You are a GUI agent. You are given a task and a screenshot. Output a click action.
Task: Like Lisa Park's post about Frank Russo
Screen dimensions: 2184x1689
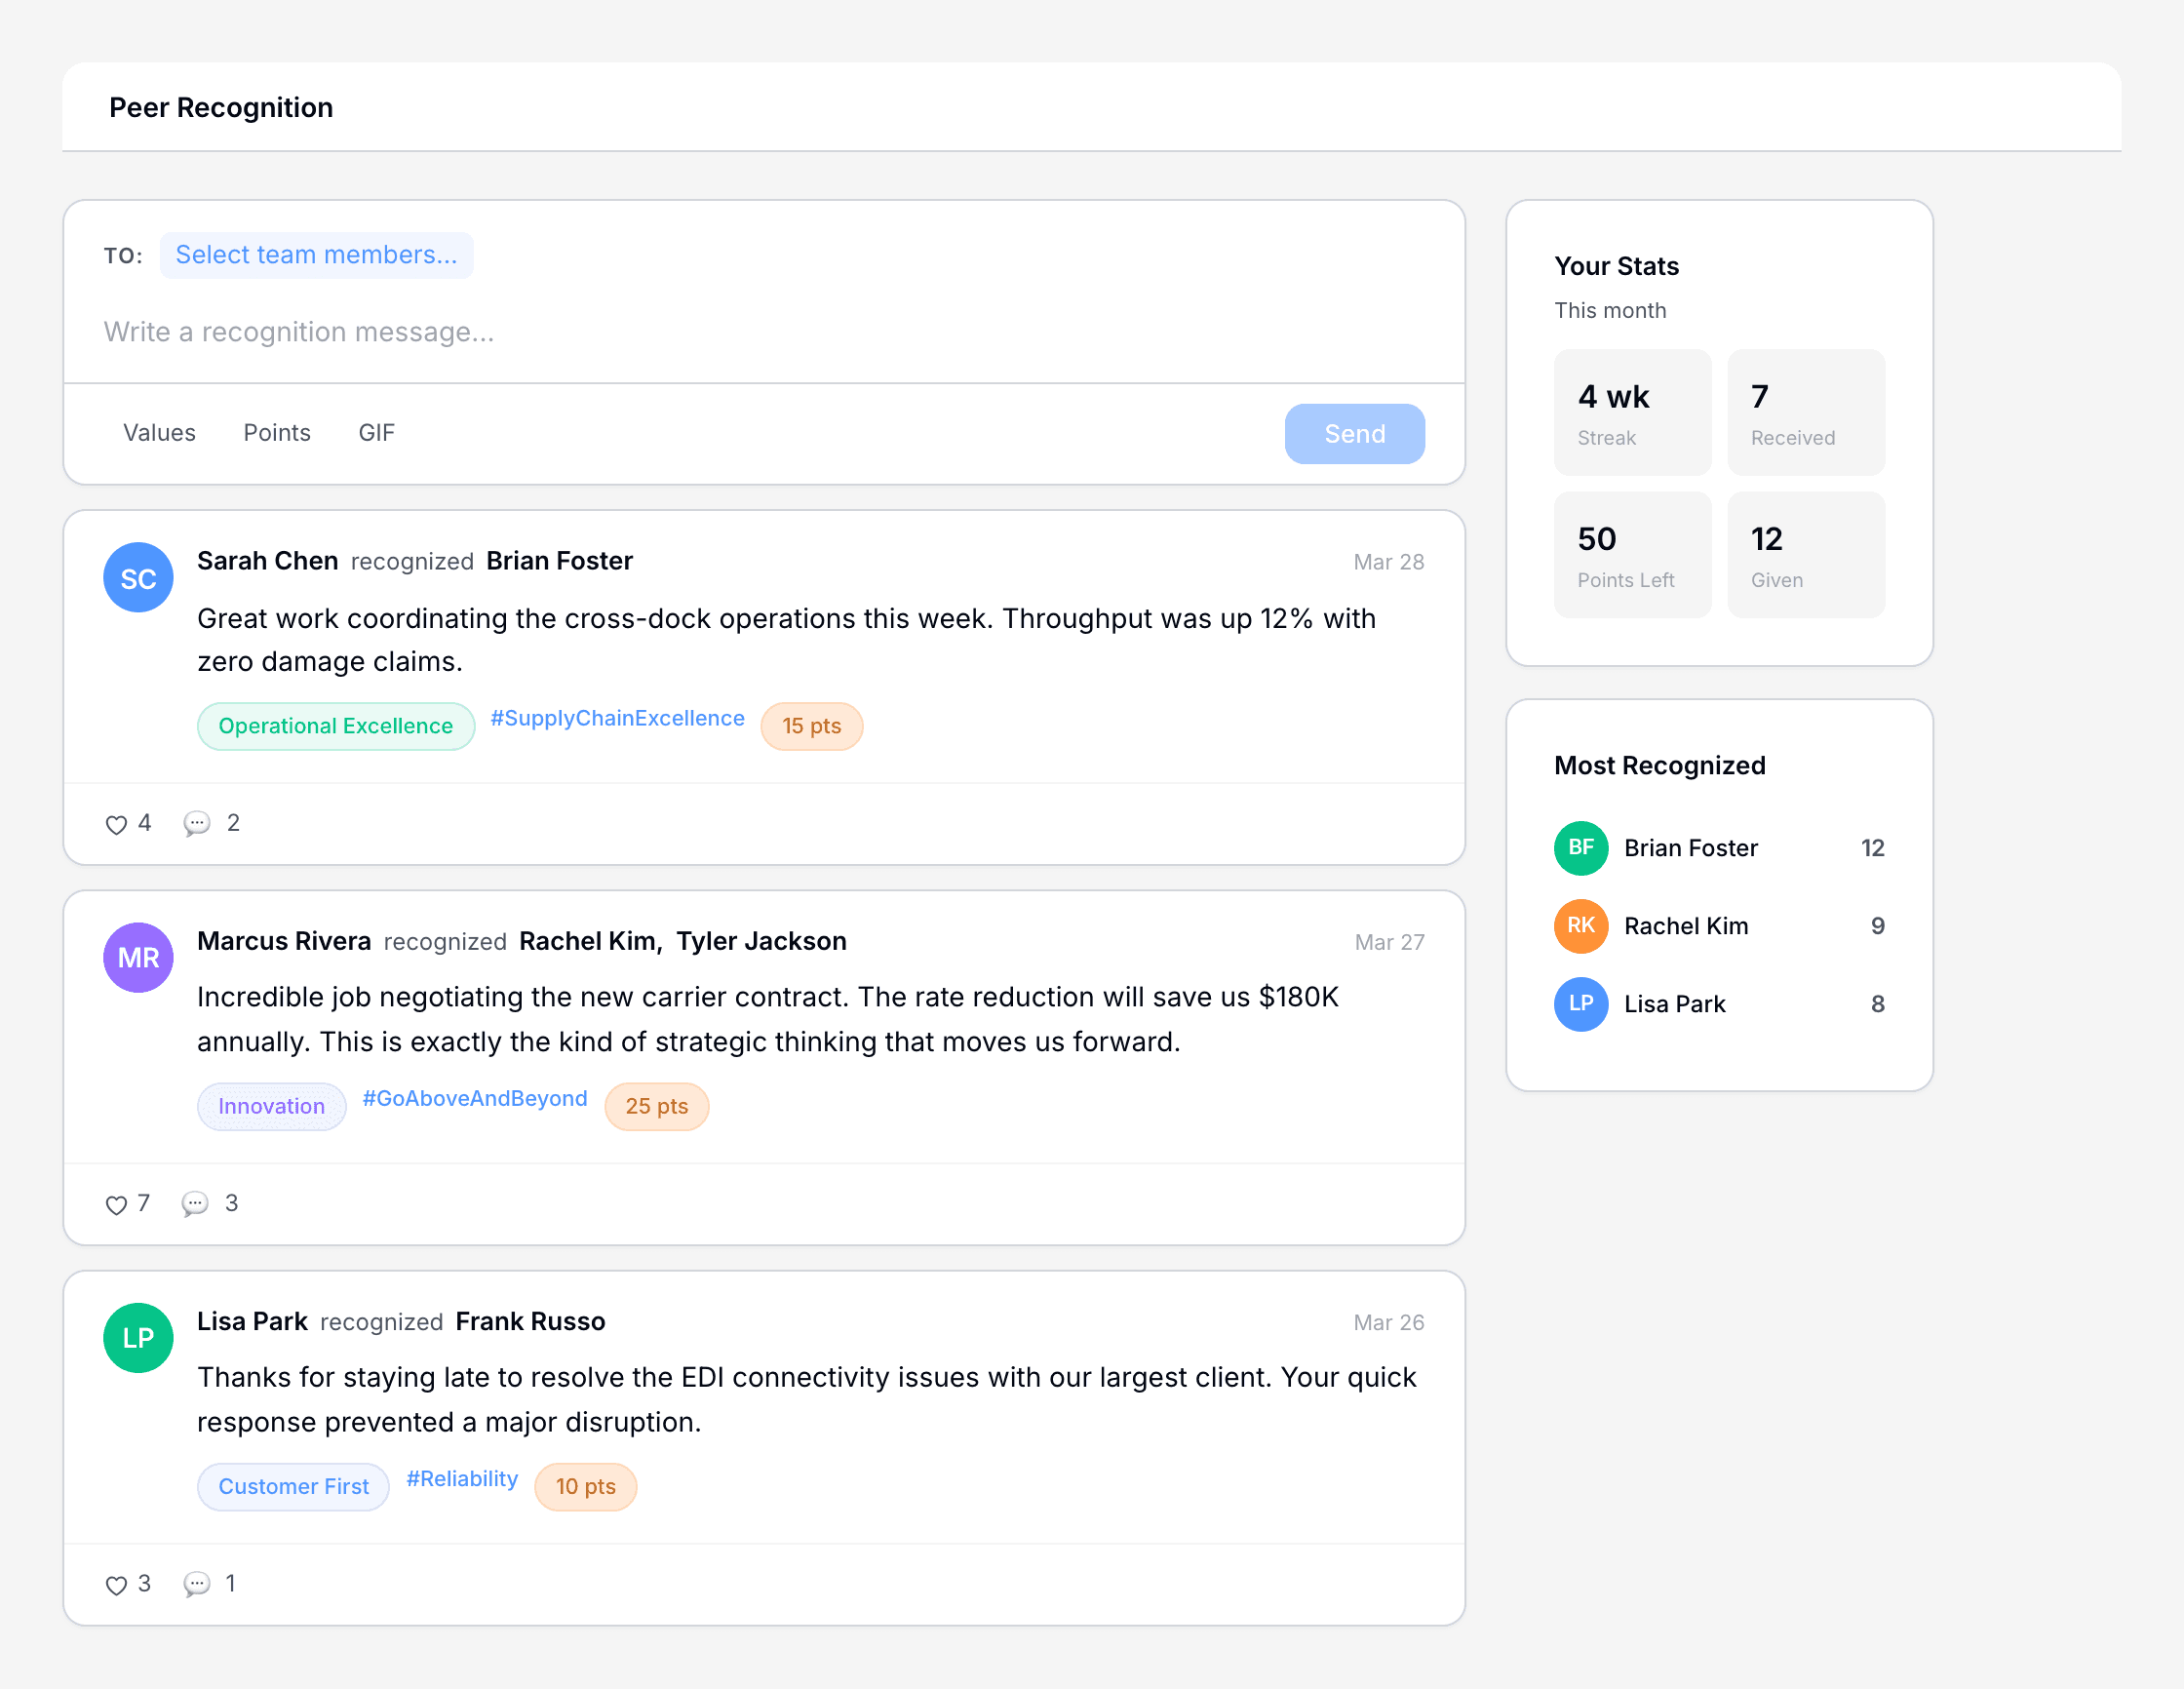tap(117, 1585)
